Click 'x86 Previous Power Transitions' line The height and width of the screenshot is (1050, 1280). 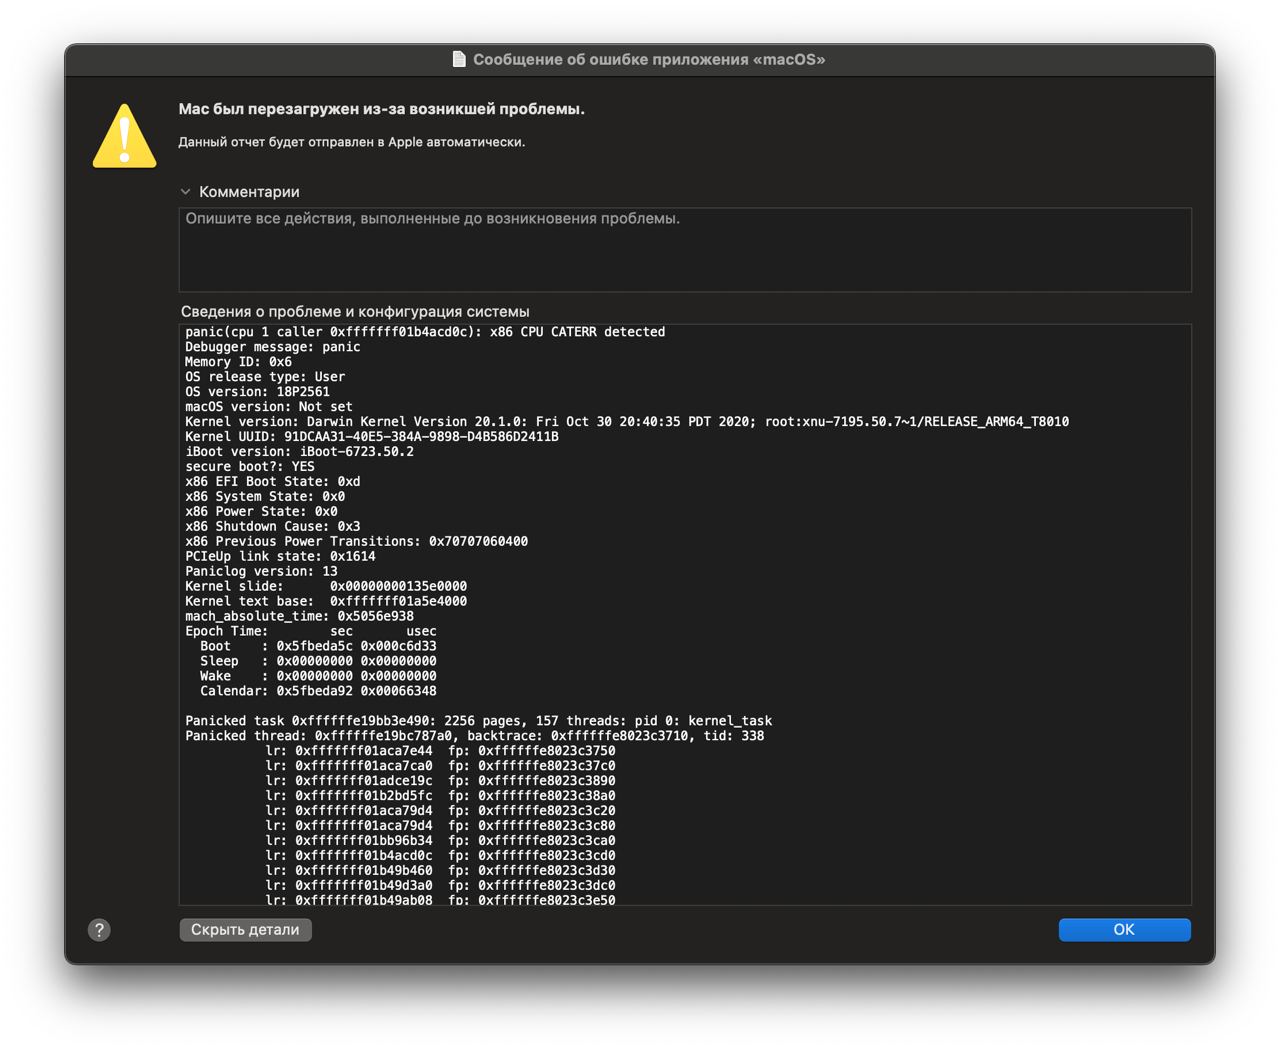(357, 542)
